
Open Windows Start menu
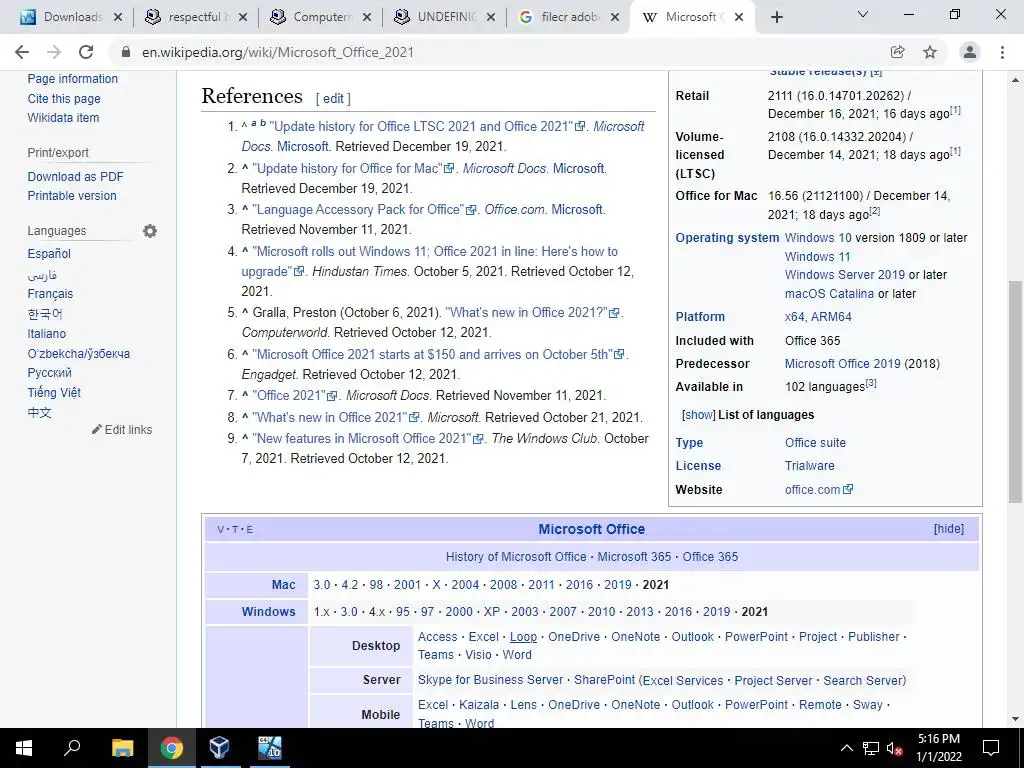[24, 748]
